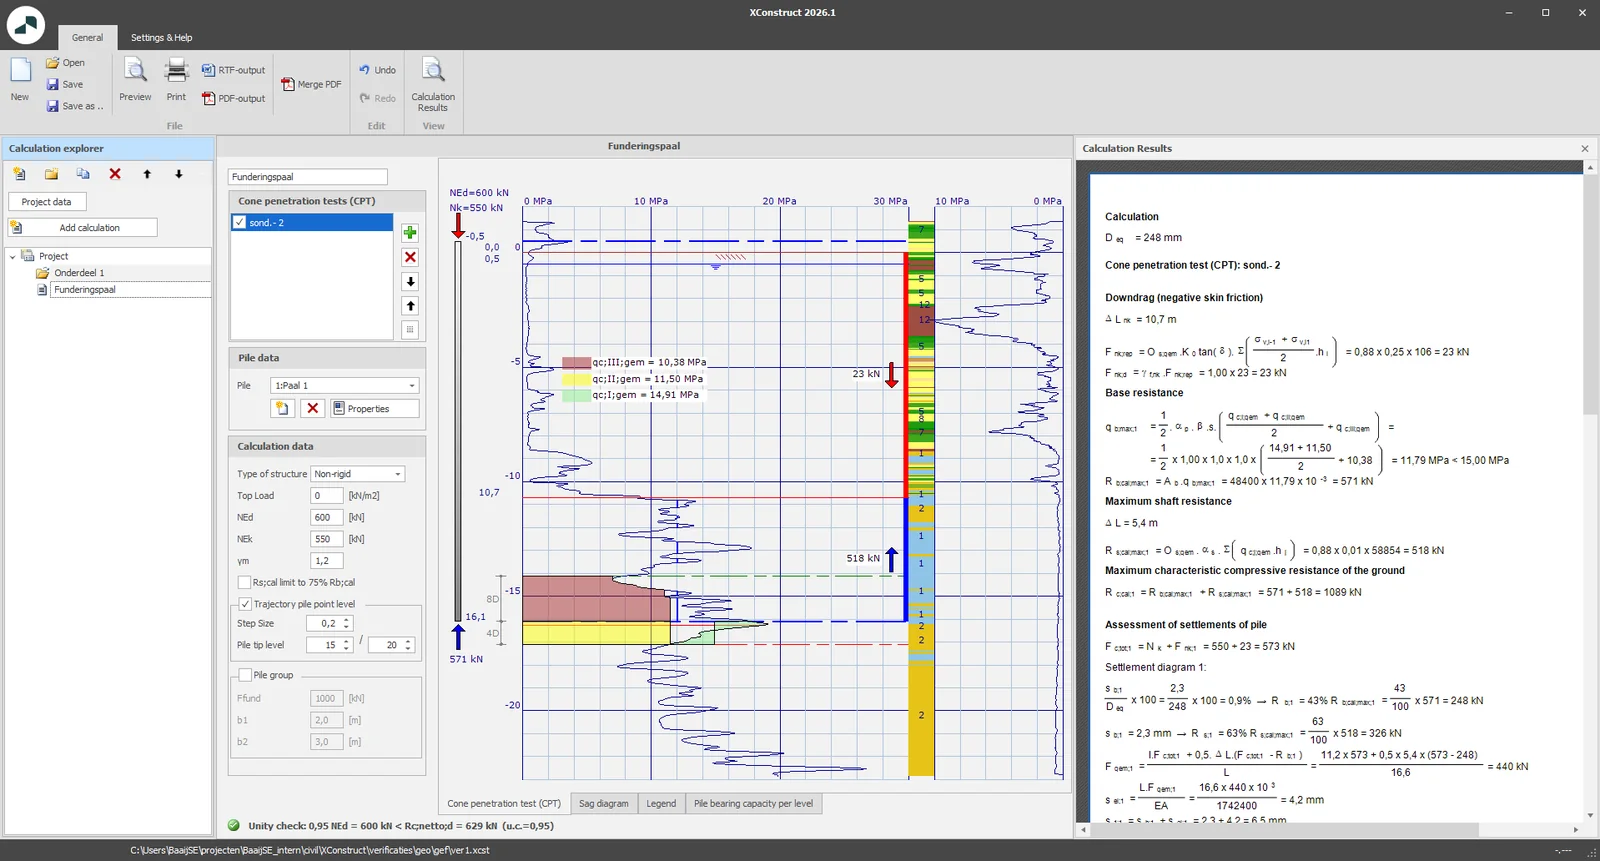The image size is (1600, 861).
Task: Delete the selected item in Calculation explorer
Action: coord(115,174)
